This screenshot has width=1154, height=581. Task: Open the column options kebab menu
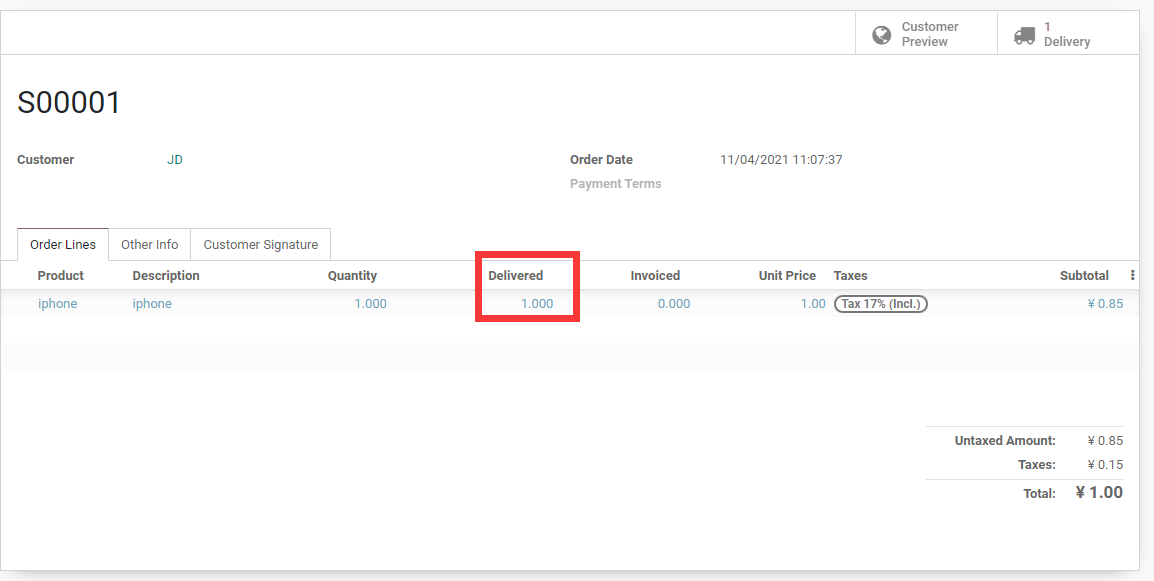click(x=1132, y=275)
